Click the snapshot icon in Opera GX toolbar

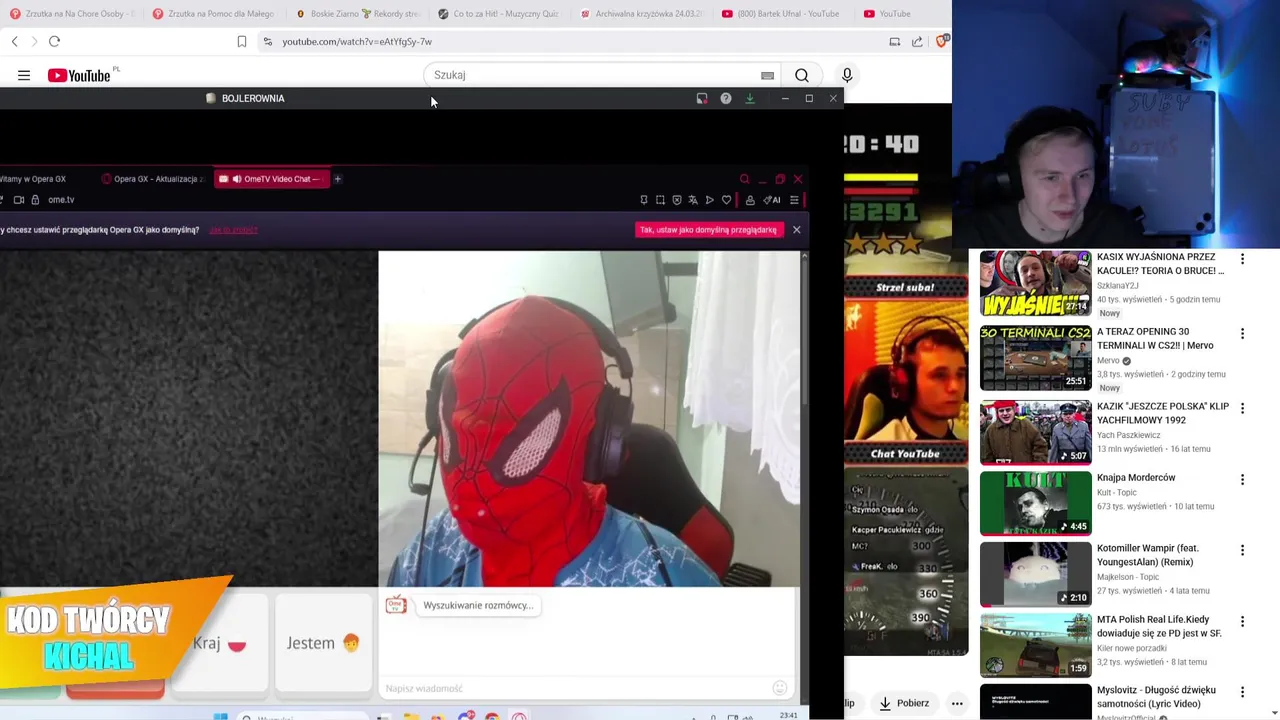660,200
